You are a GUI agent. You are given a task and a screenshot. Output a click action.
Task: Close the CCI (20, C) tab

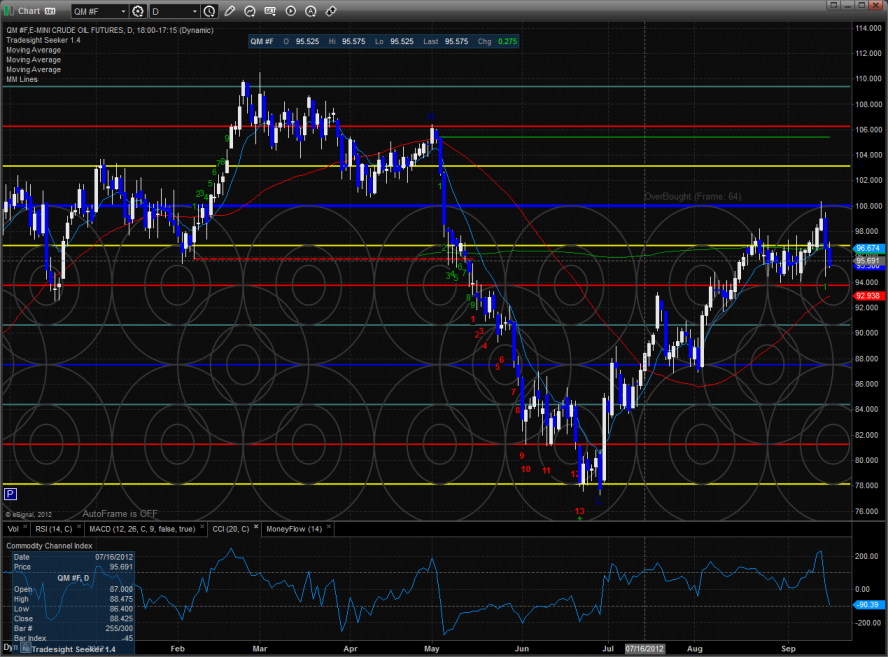pos(254,528)
